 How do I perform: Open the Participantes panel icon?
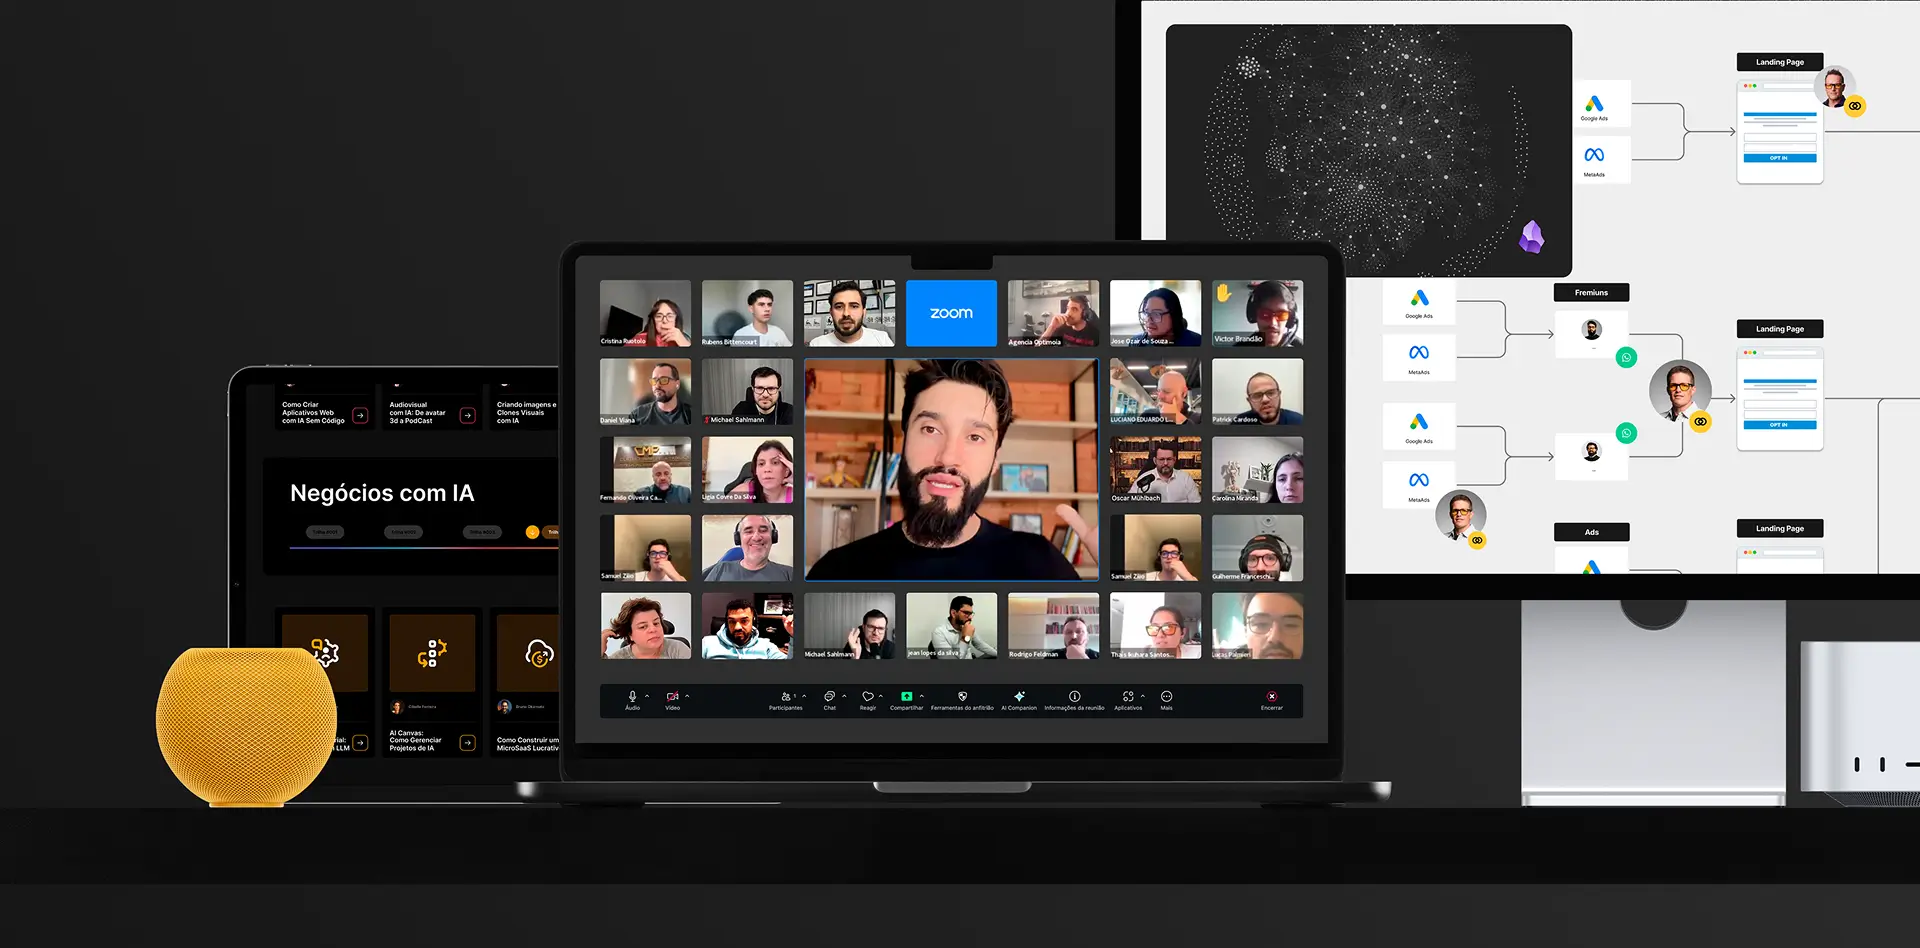coord(786,697)
